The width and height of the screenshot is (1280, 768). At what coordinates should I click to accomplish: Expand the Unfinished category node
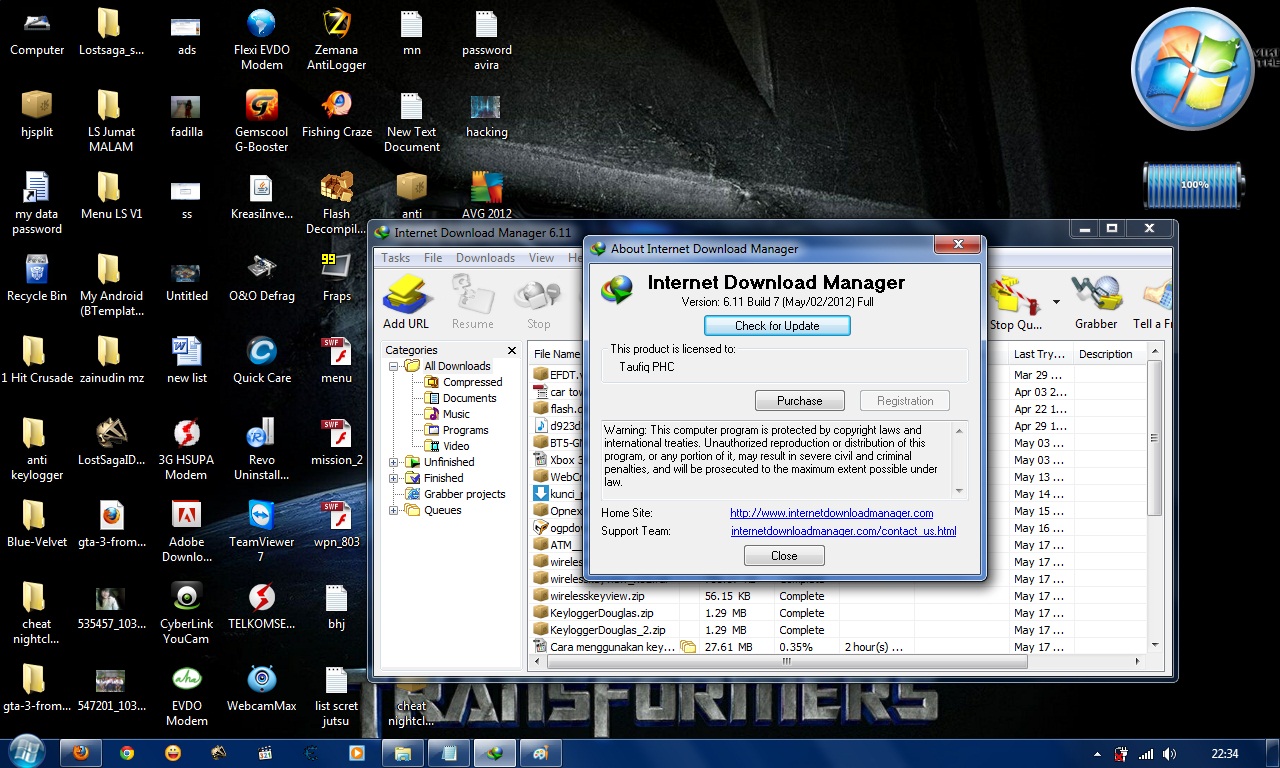point(395,462)
